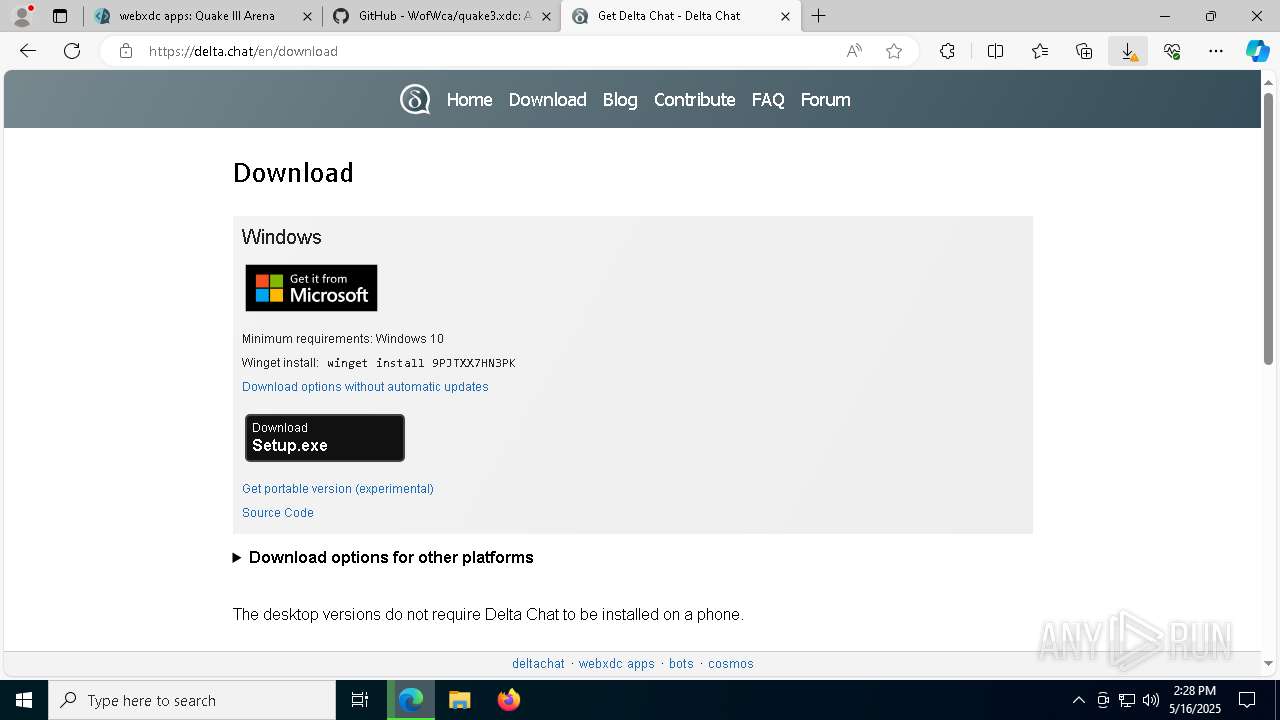
Task: Open Download in site navigation
Action: pyautogui.click(x=547, y=100)
